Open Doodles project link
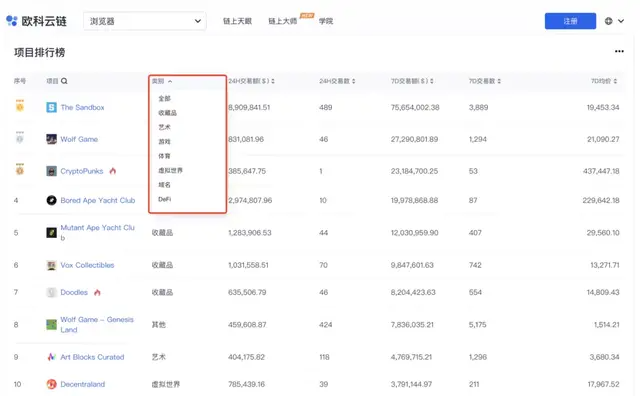 pyautogui.click(x=74, y=292)
